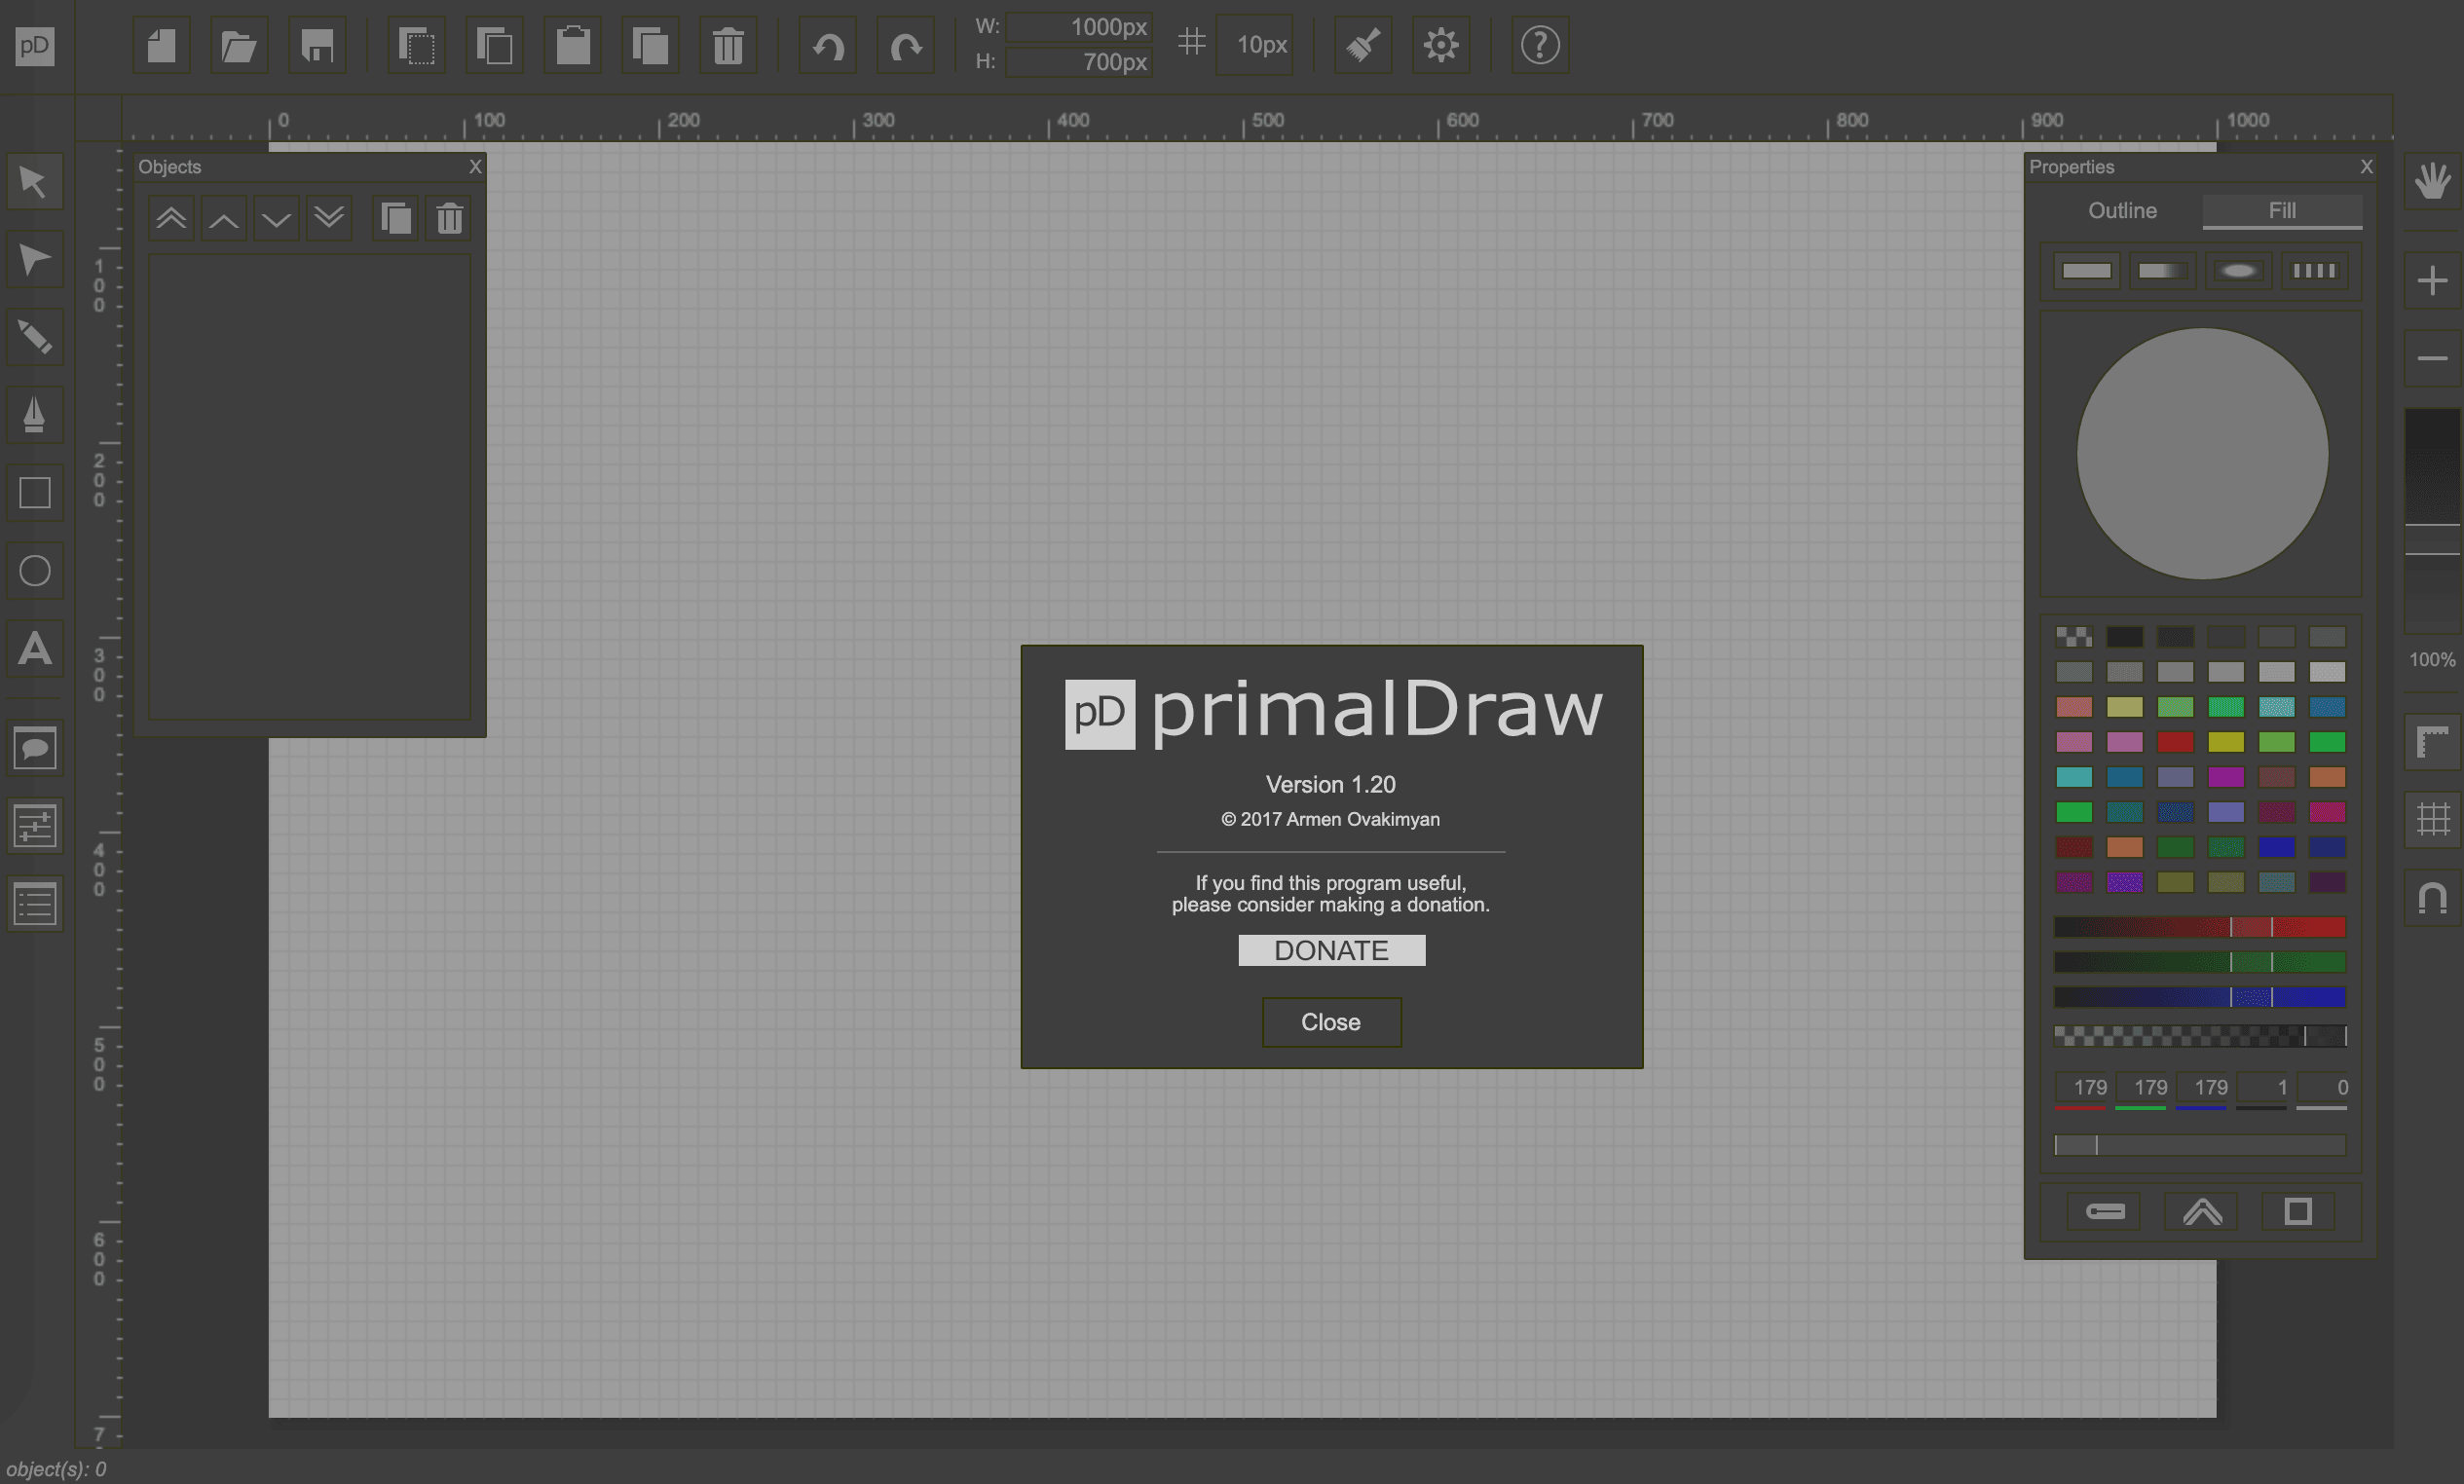Screen dimensions: 2464x1484
Task: Click the Paste clipboard icon
Action: pos(573,45)
